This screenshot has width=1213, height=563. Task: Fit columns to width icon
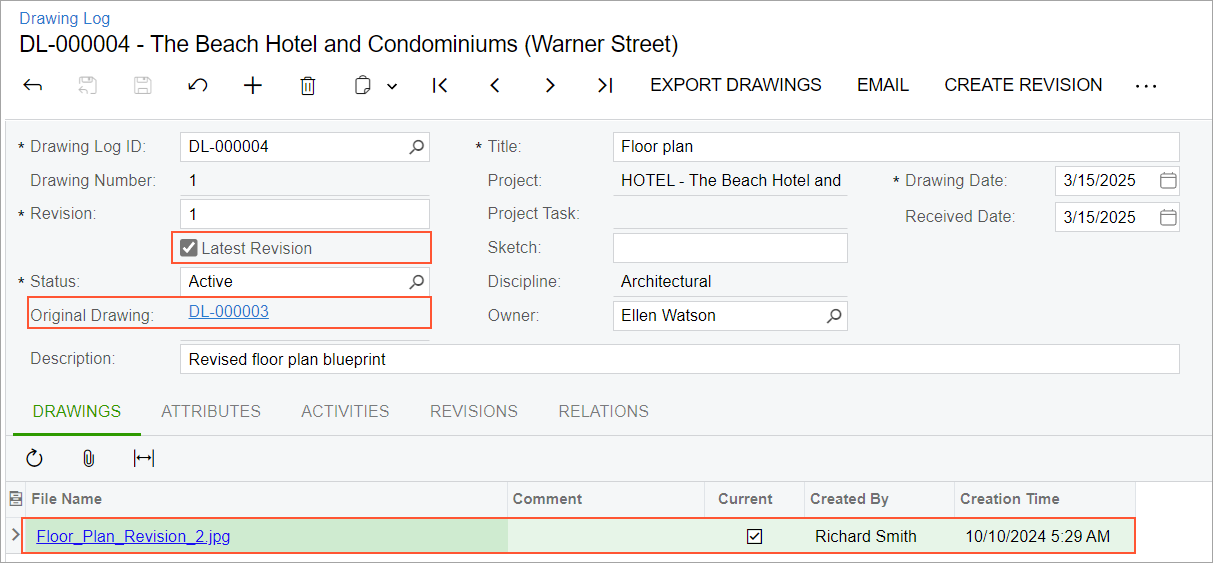(x=144, y=458)
